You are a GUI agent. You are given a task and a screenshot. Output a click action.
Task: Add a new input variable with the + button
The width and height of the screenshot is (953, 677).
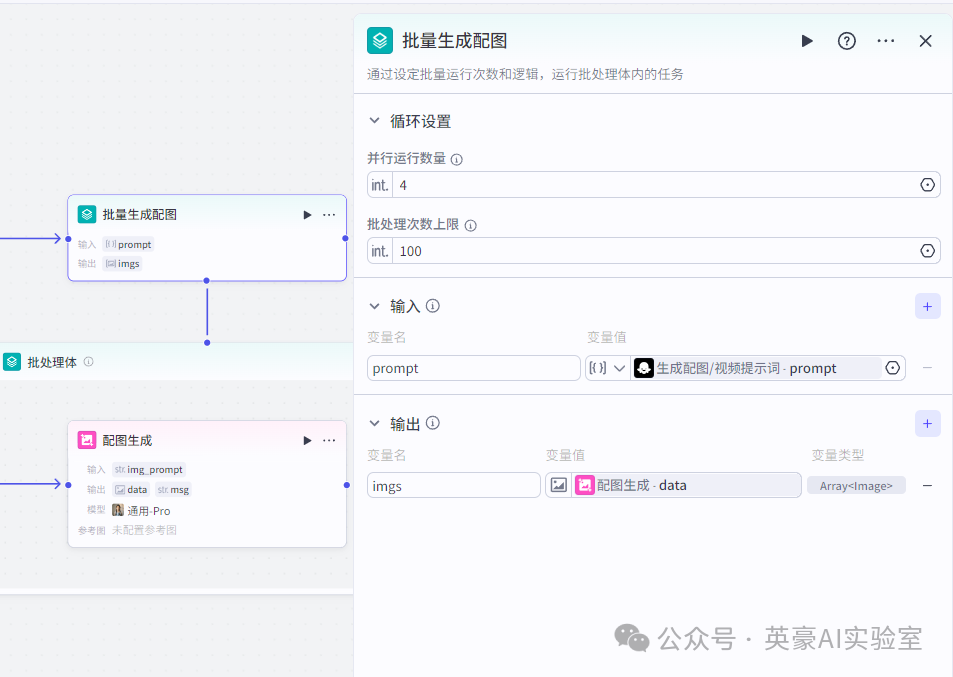(926, 306)
